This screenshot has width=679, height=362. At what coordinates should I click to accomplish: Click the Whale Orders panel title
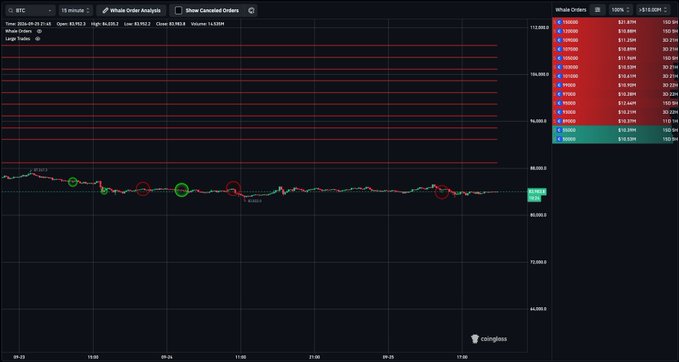(571, 10)
